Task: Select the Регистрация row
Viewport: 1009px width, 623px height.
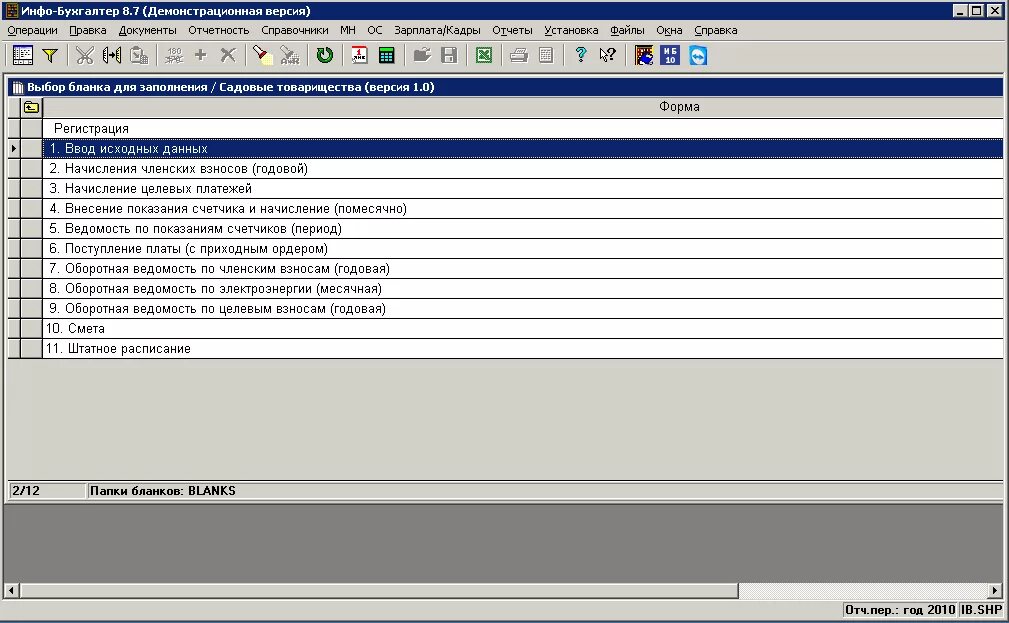Action: 523,129
